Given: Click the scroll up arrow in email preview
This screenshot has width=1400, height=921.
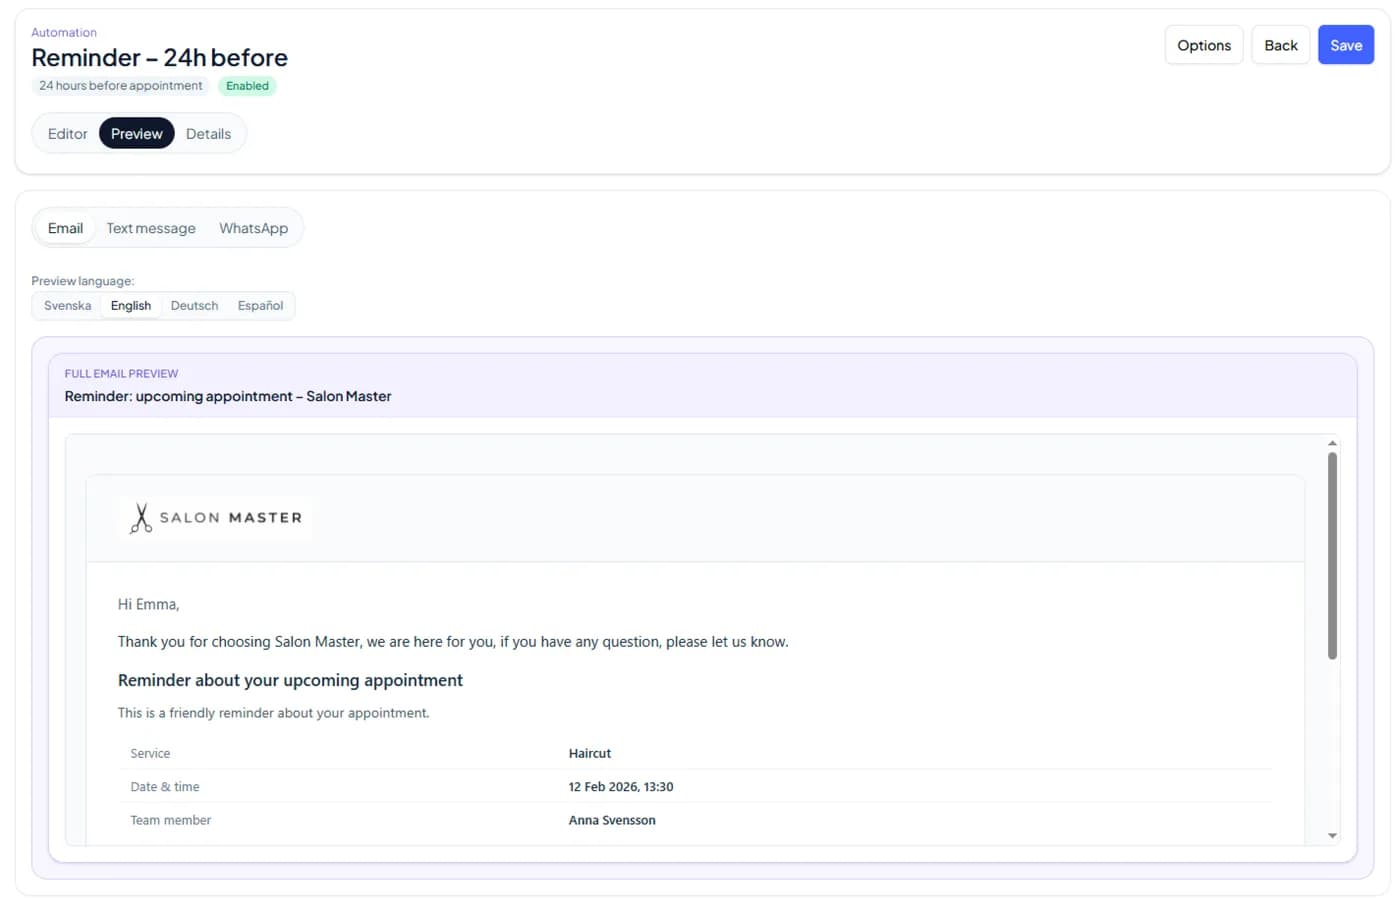Looking at the screenshot, I should tap(1332, 443).
